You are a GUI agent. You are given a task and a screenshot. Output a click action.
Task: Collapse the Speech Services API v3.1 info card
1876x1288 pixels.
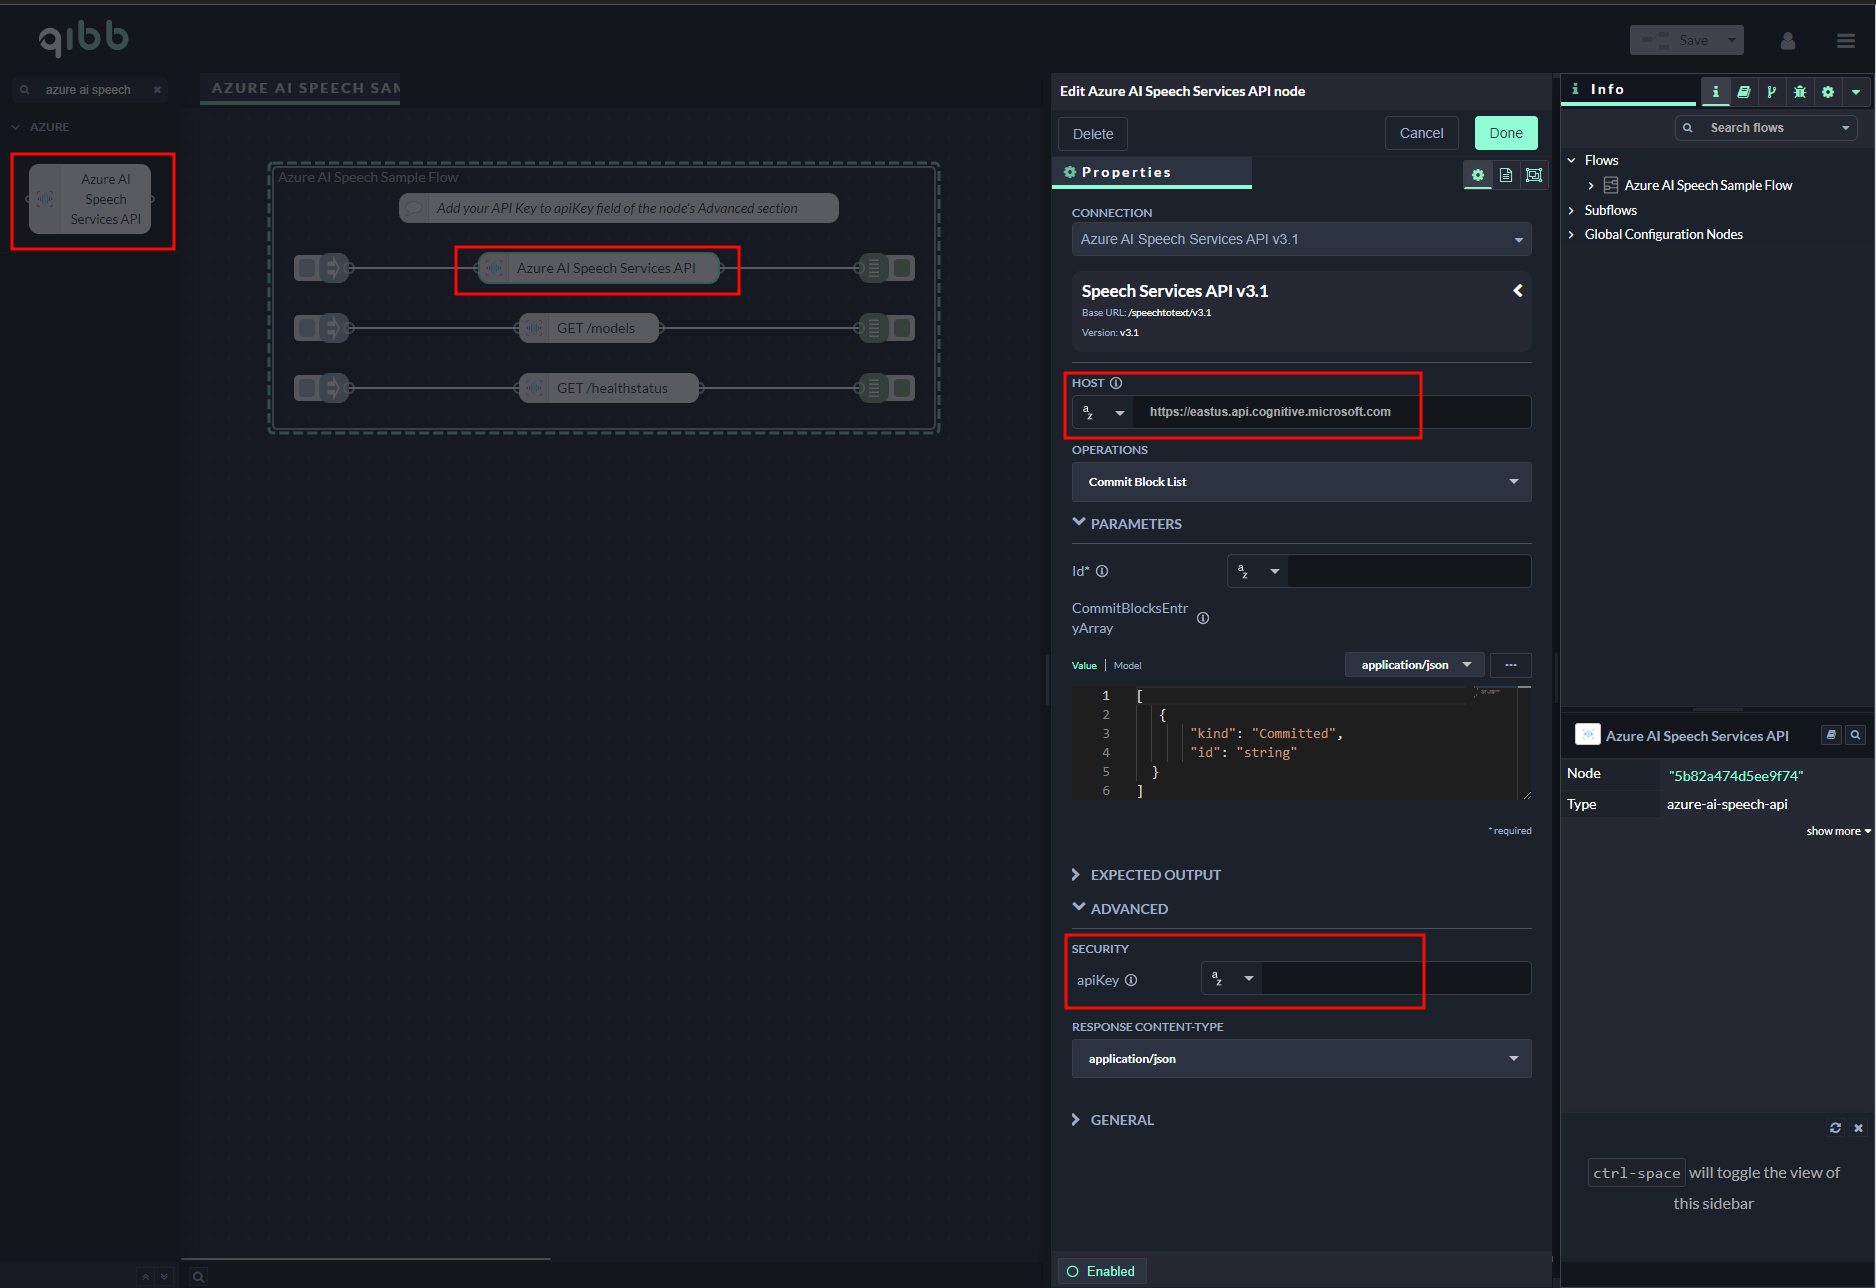tap(1518, 291)
